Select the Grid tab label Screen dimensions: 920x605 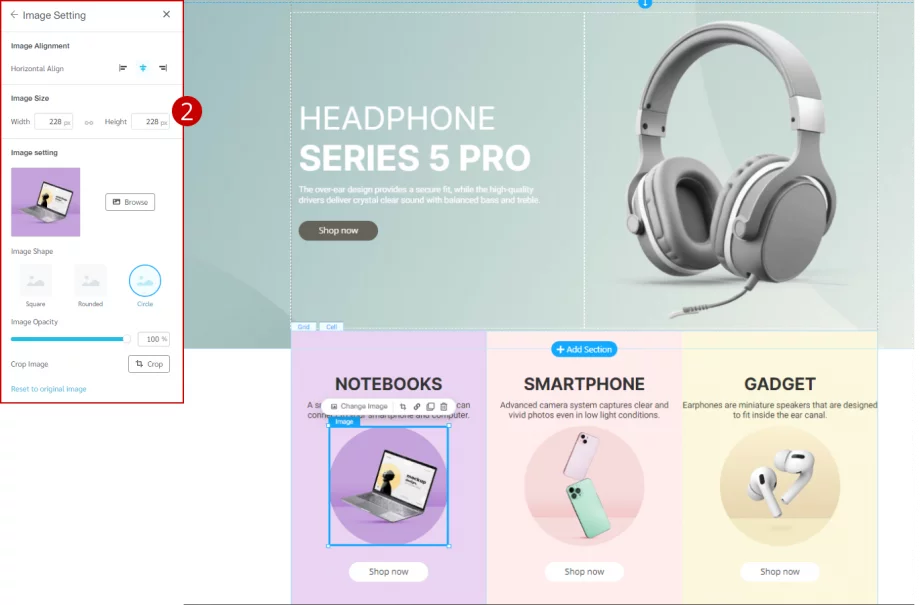(x=303, y=327)
